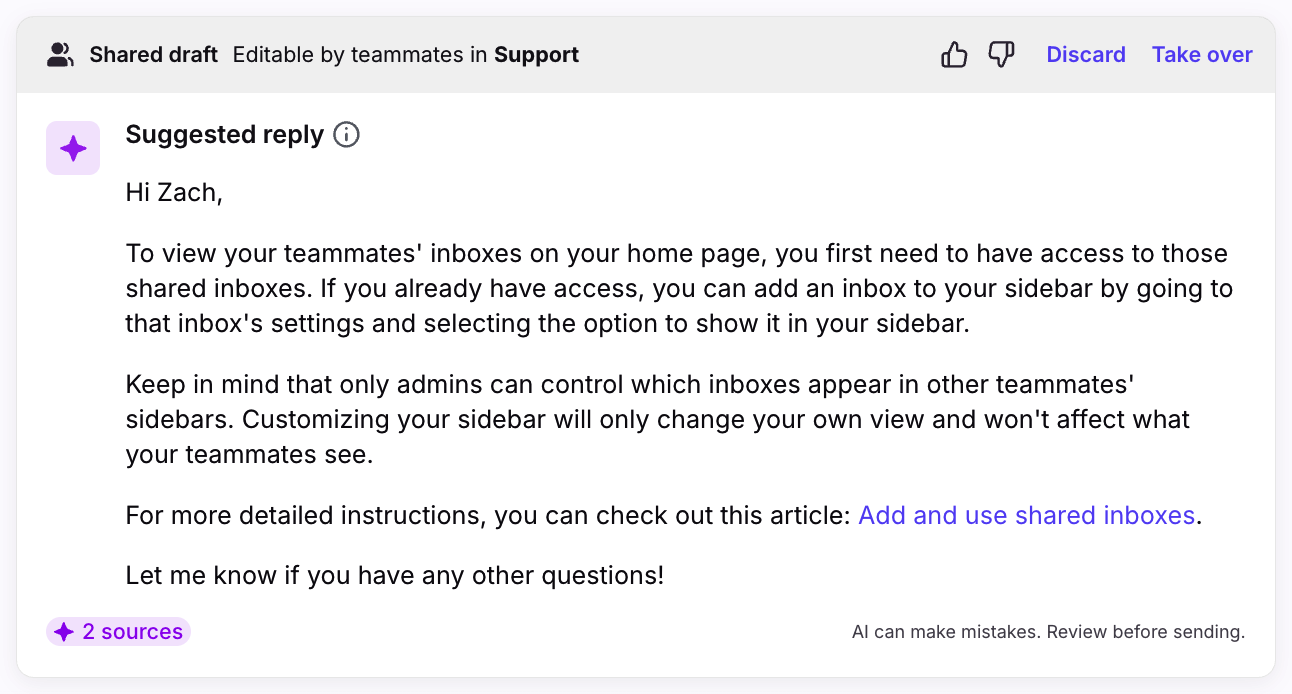Screen dimensions: 1292x694
Task: Click the purple sparkle AI avatar
Action: point(73,148)
